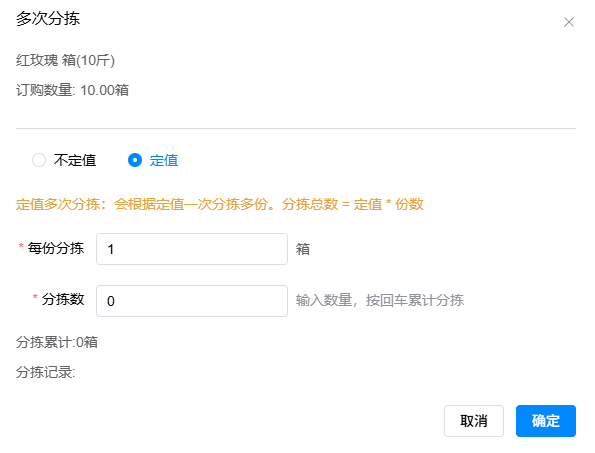Click the orange 定值多次分拣 explanation text

(x=219, y=204)
